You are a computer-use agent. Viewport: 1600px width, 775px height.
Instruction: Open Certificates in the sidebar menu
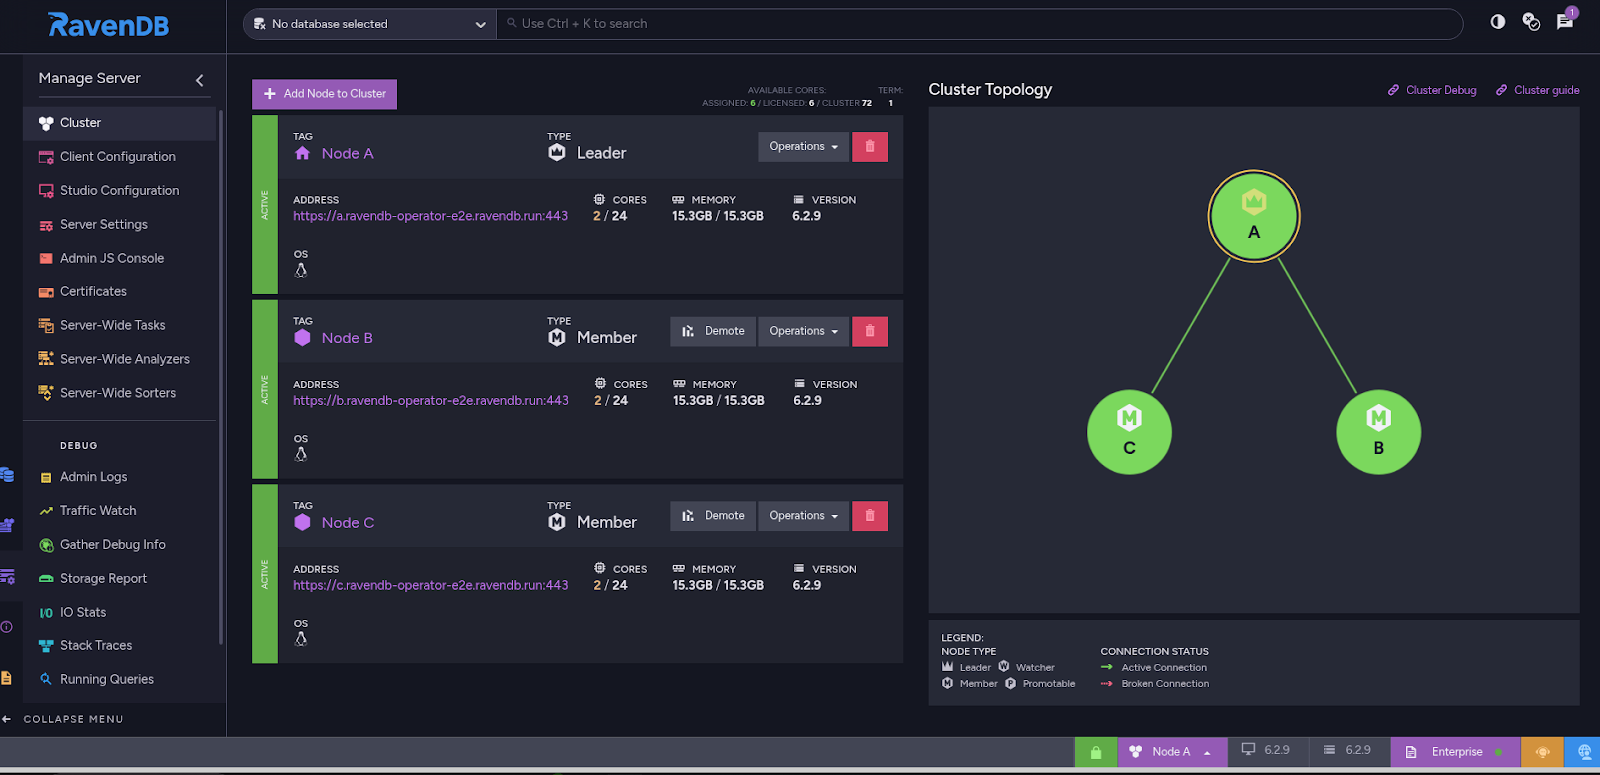pyautogui.click(x=93, y=292)
